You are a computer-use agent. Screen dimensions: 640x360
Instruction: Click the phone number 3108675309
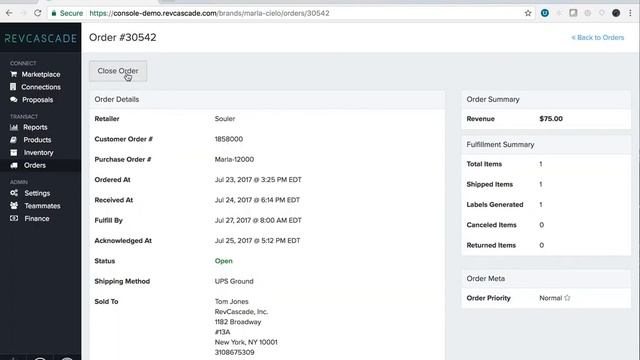click(235, 352)
